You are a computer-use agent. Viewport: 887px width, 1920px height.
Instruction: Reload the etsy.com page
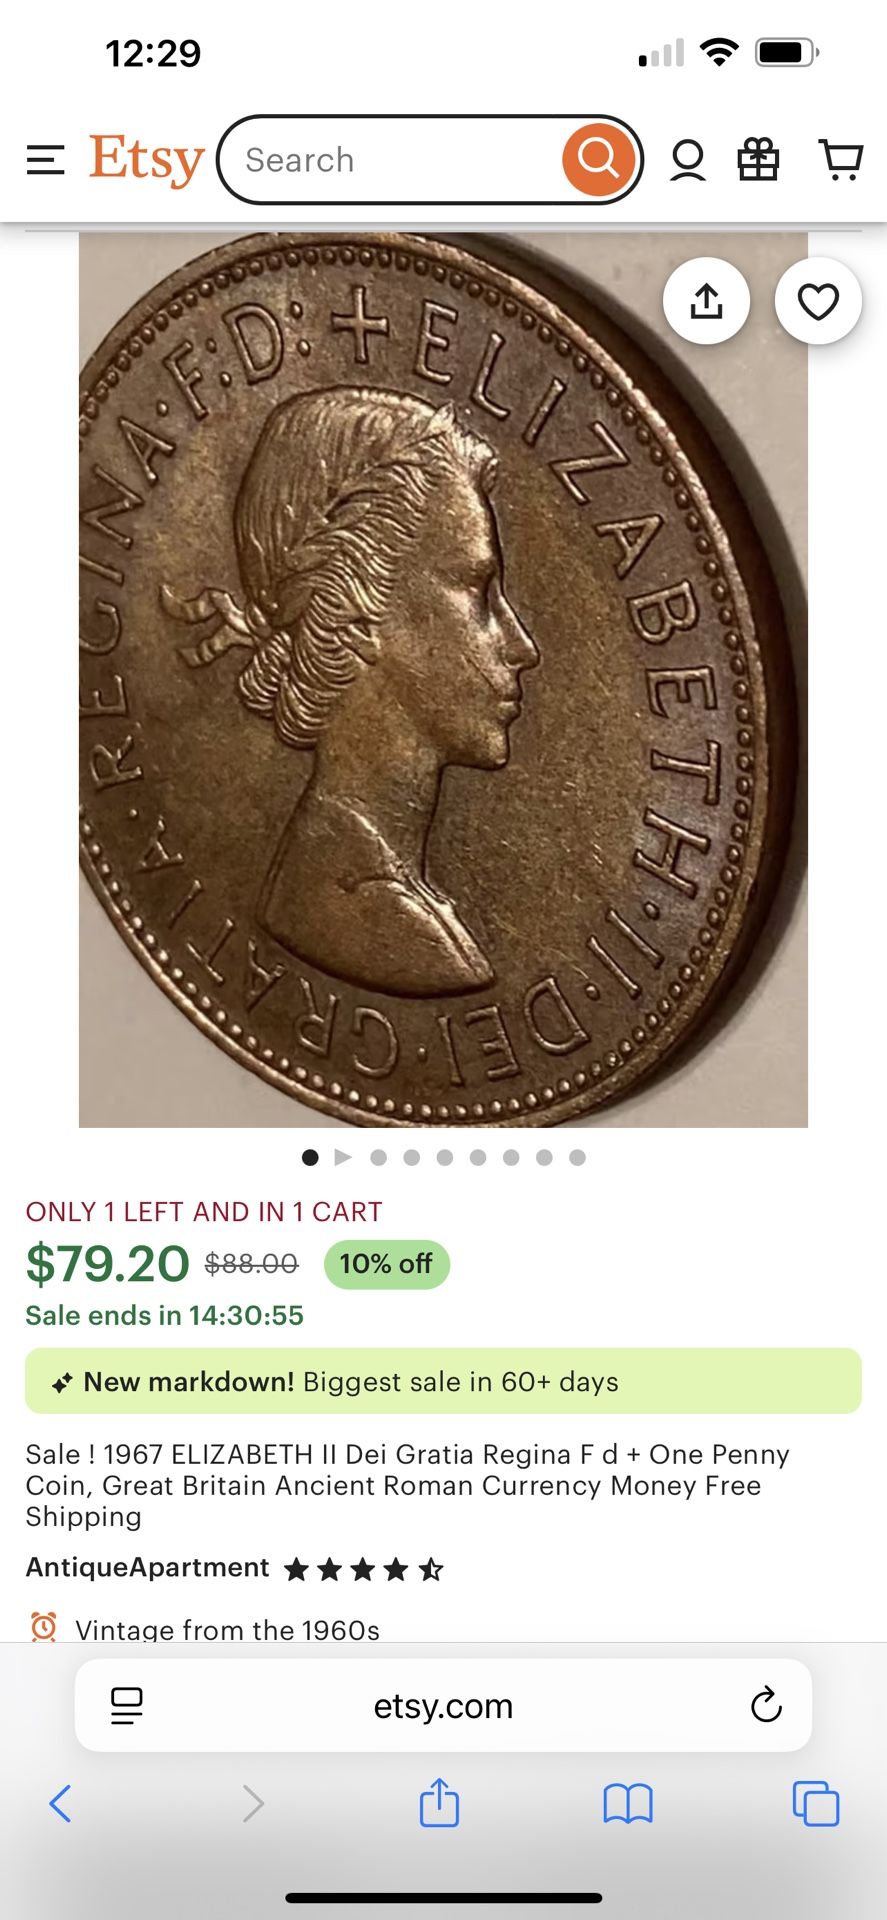tap(766, 1705)
